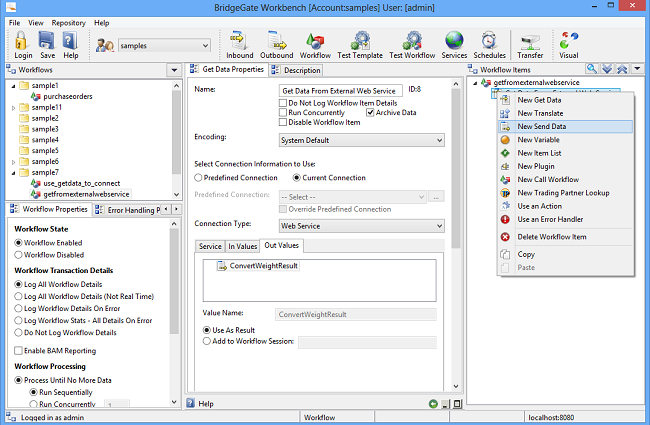This screenshot has width=650, height=425.
Task: Open the Schedules clock icon
Action: pyautogui.click(x=488, y=44)
